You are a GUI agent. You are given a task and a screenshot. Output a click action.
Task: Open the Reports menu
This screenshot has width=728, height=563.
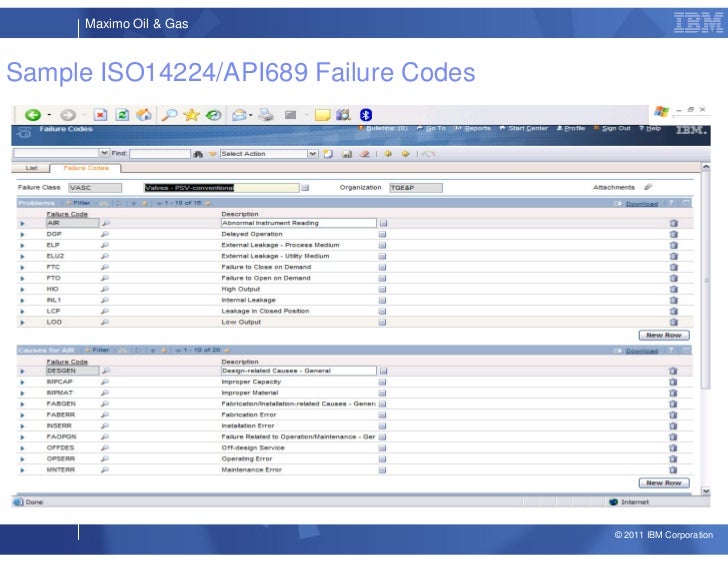point(472,128)
